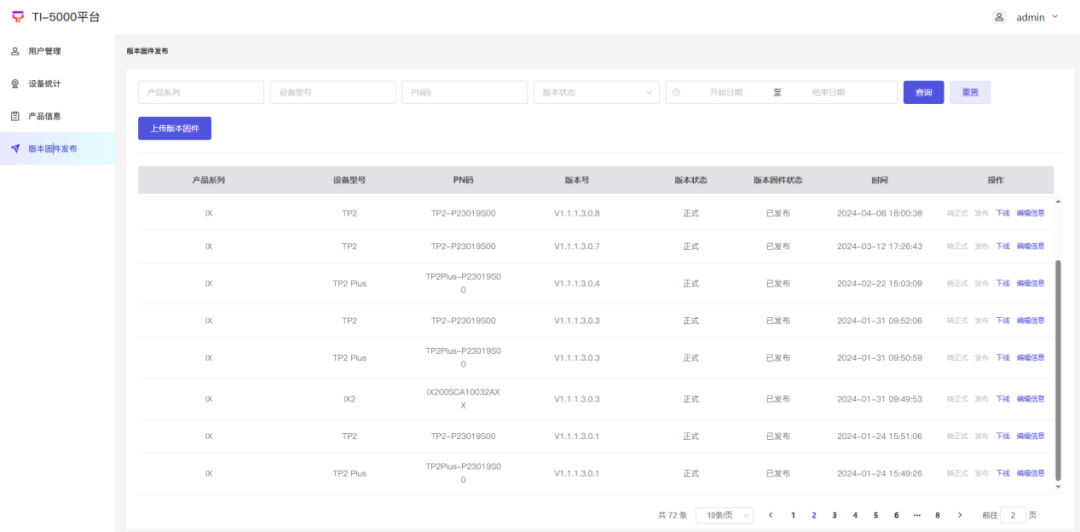Click 下线 for version V1.1.1.3.0.8
1080x532 pixels.
[1002, 213]
